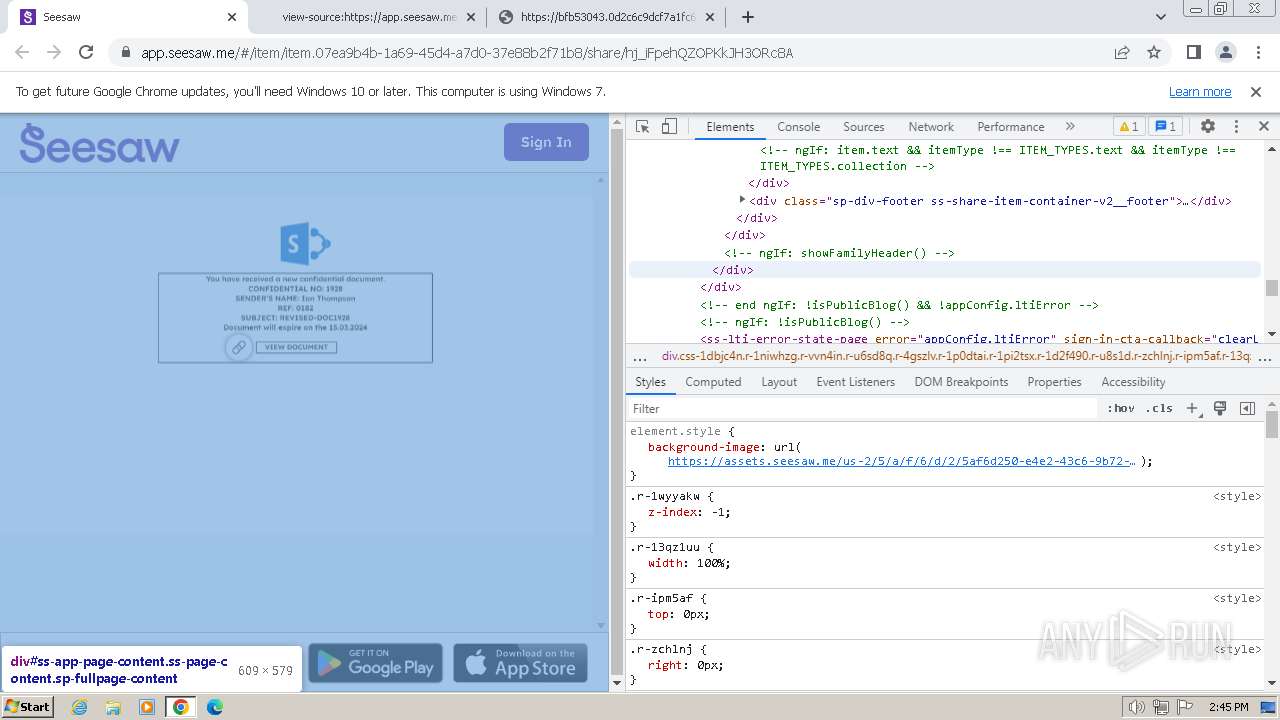1280x720 pixels.
Task: Select the div.css-1dbjc4n breadcrumb
Action: (955, 356)
